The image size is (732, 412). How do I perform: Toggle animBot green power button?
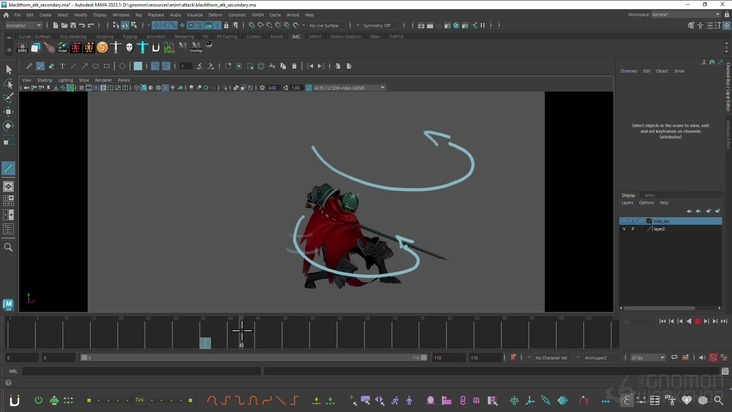pos(38,400)
